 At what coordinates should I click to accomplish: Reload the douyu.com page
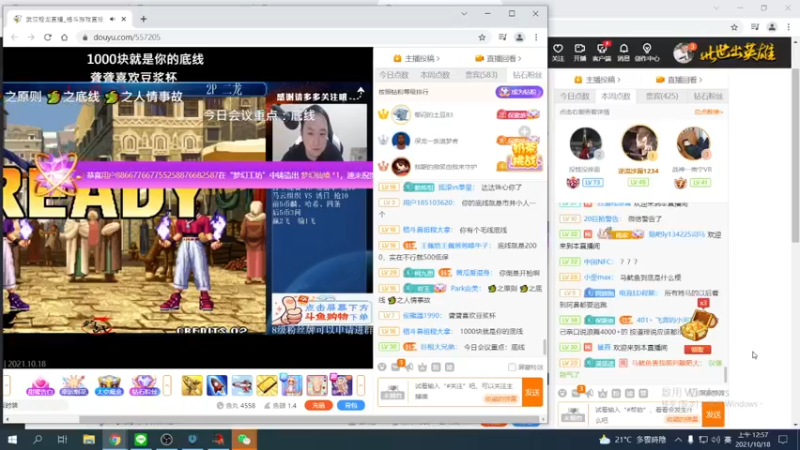47,37
